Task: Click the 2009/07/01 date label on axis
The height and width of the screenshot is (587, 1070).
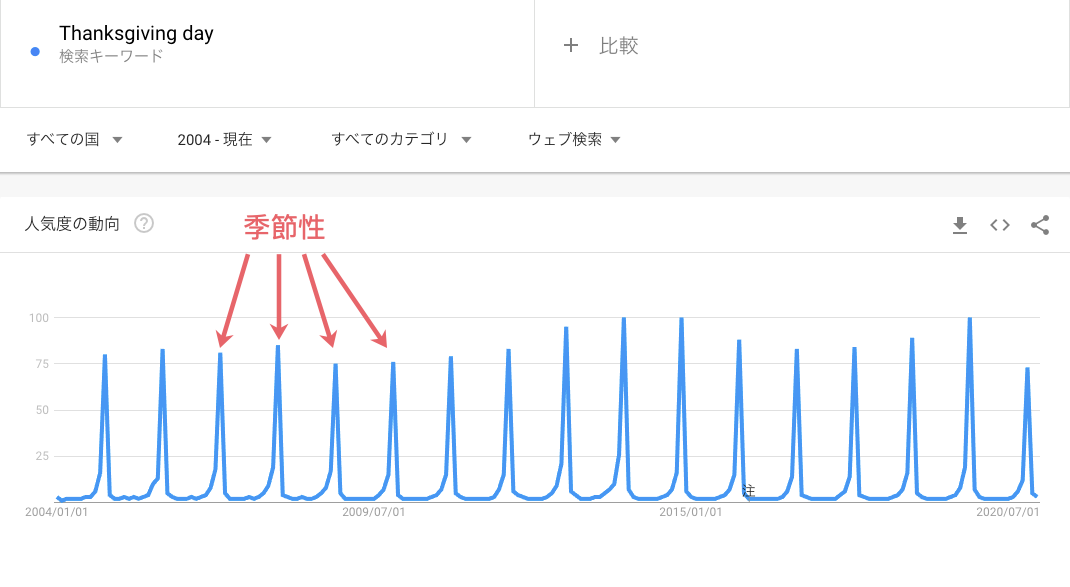Action: point(374,512)
